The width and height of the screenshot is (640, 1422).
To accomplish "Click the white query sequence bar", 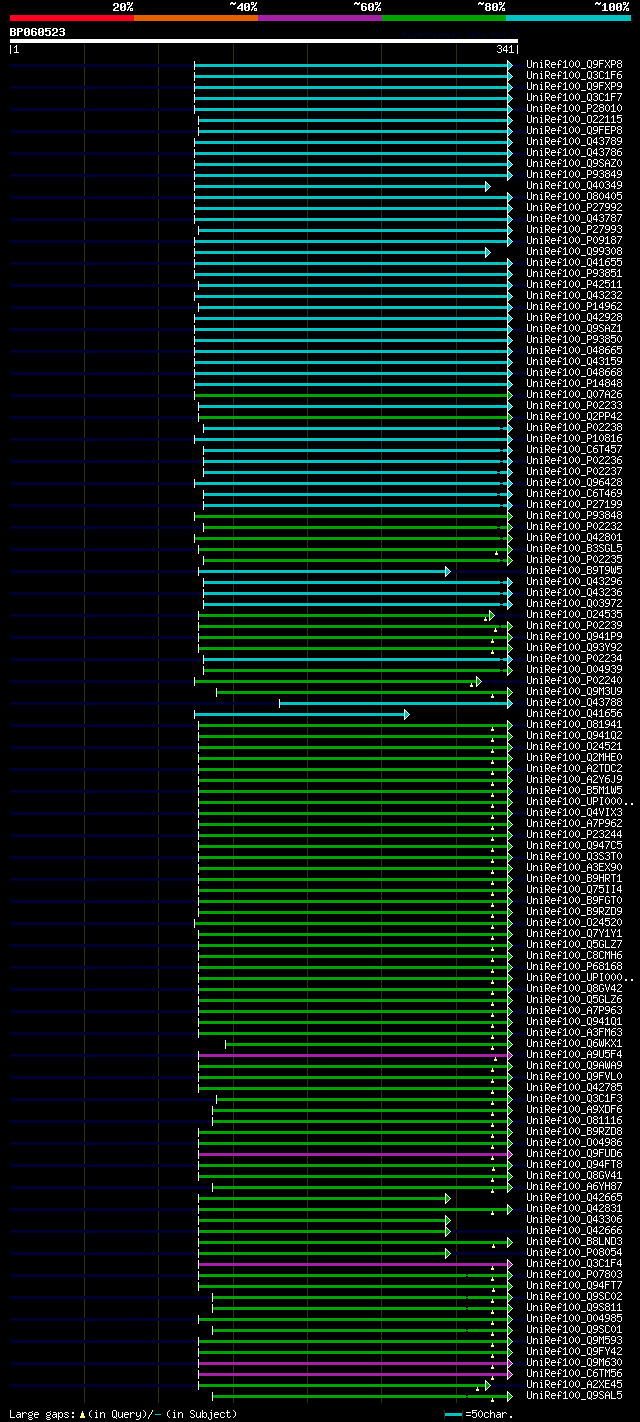I will point(264,41).
